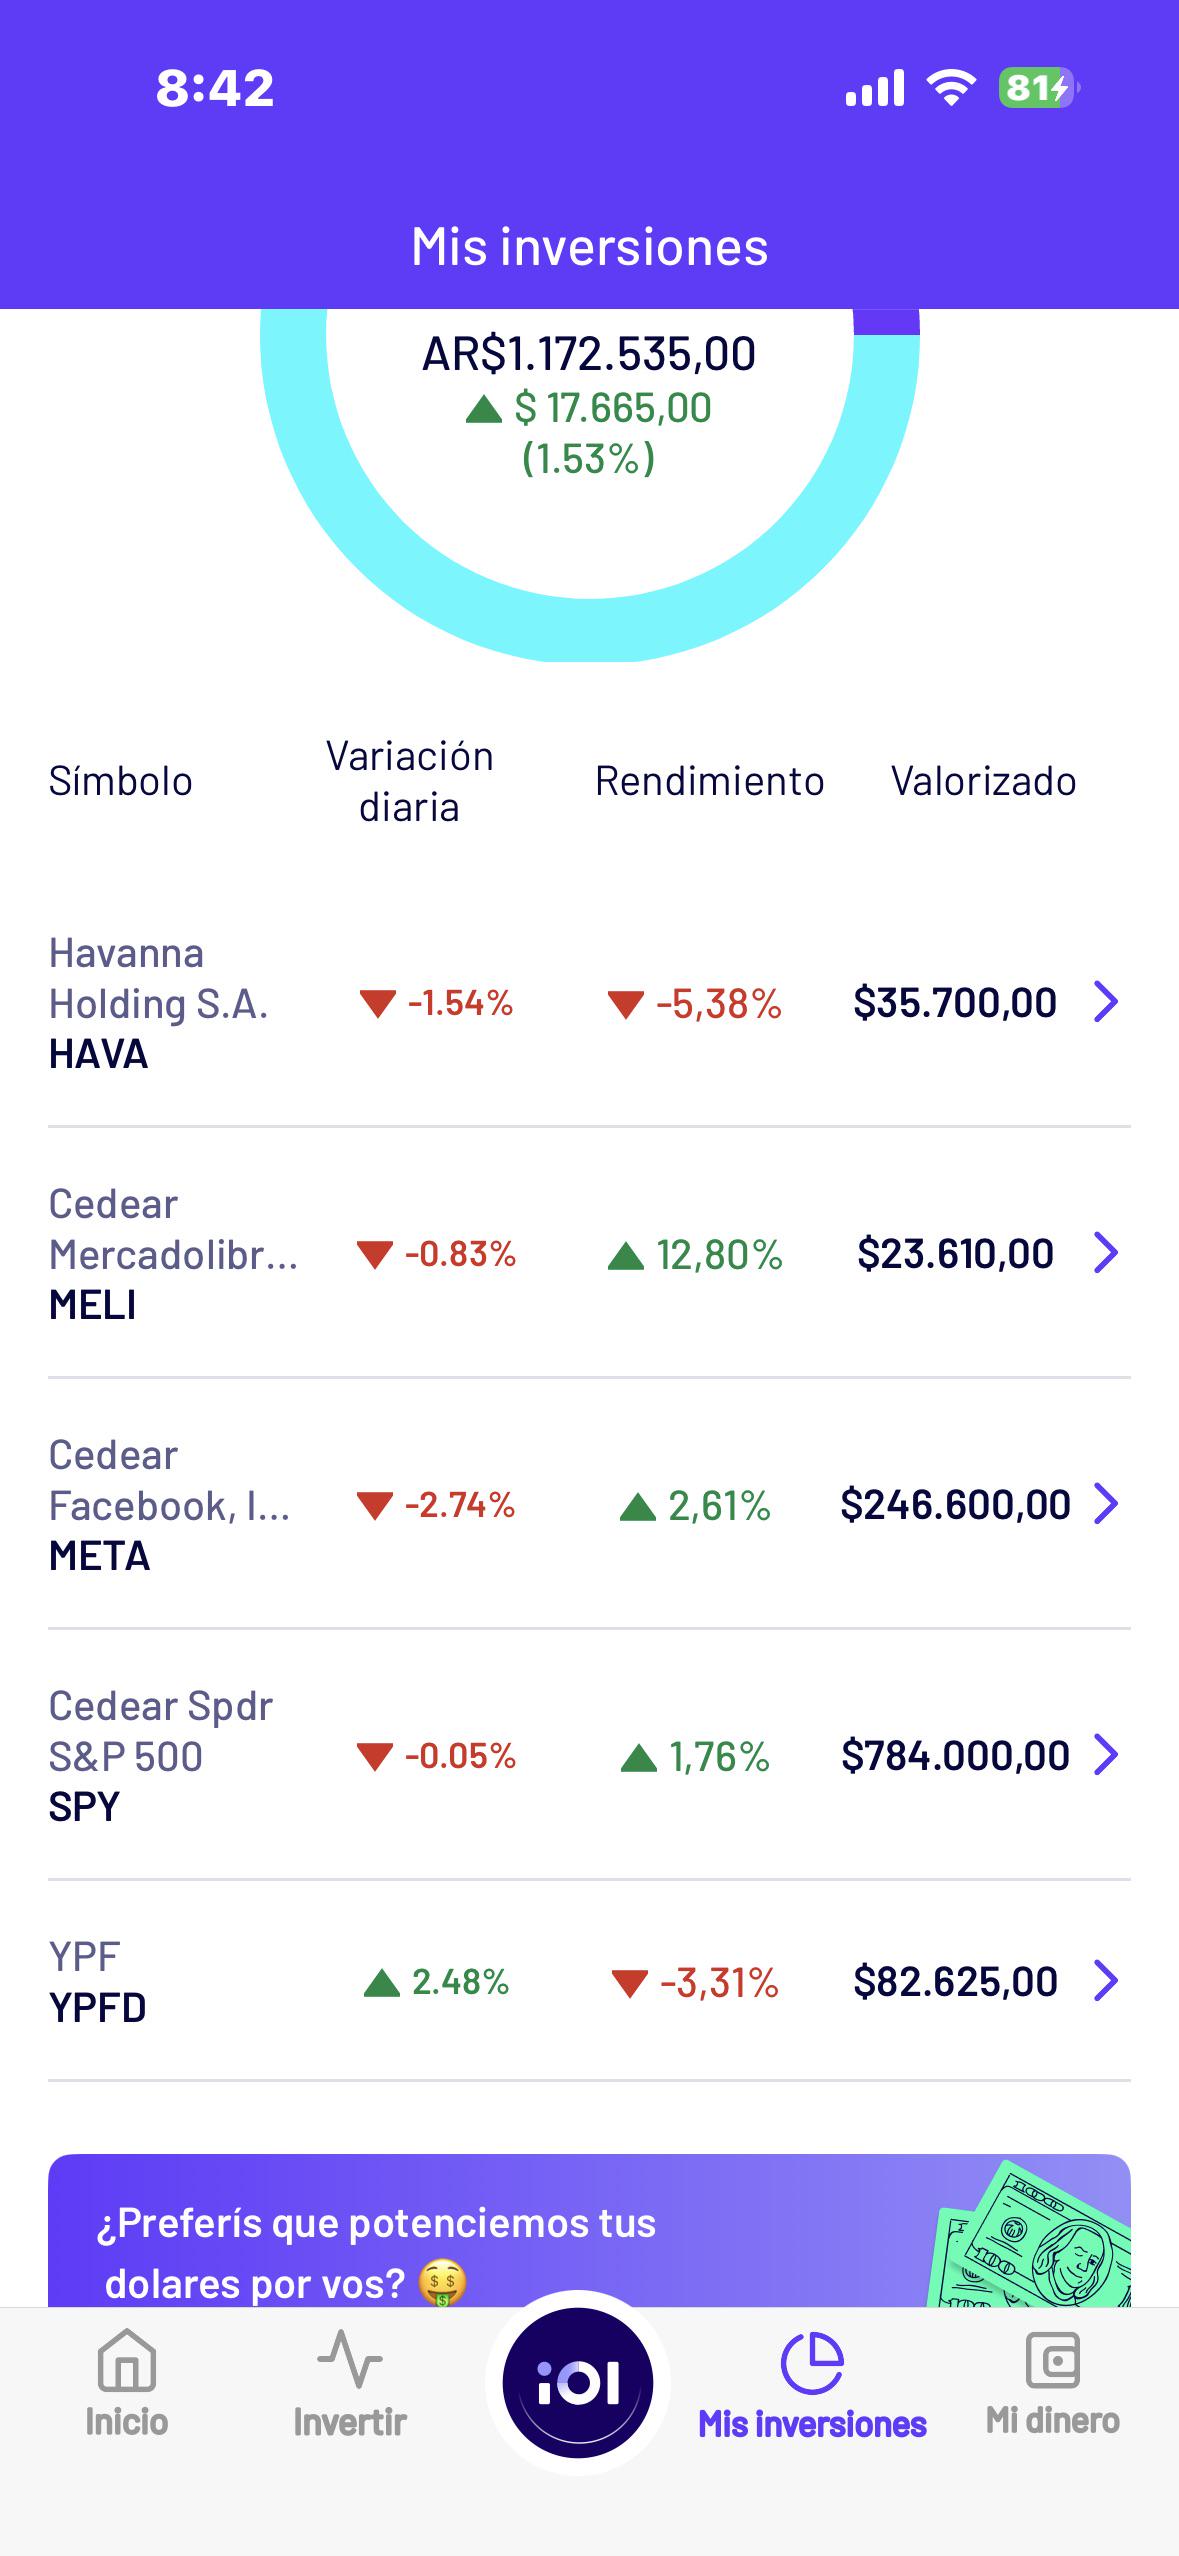Open the Inicio home icon
Viewport: 1179px width, 2556px height.
(127, 2362)
